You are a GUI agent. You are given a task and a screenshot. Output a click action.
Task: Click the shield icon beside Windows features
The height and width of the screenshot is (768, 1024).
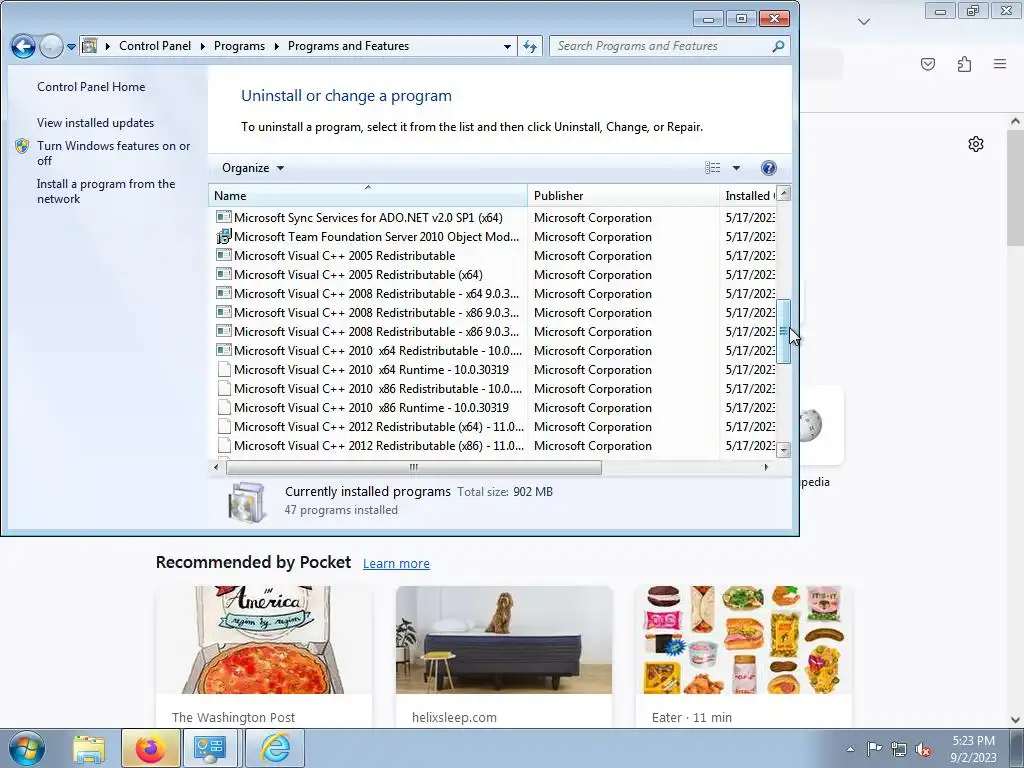point(22,146)
